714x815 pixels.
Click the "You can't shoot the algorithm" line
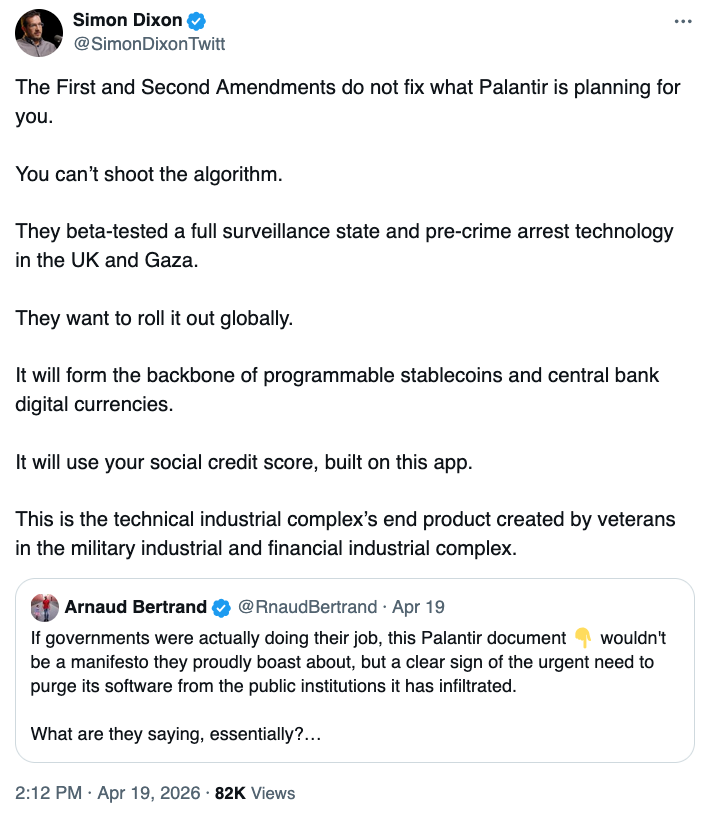click(150, 174)
